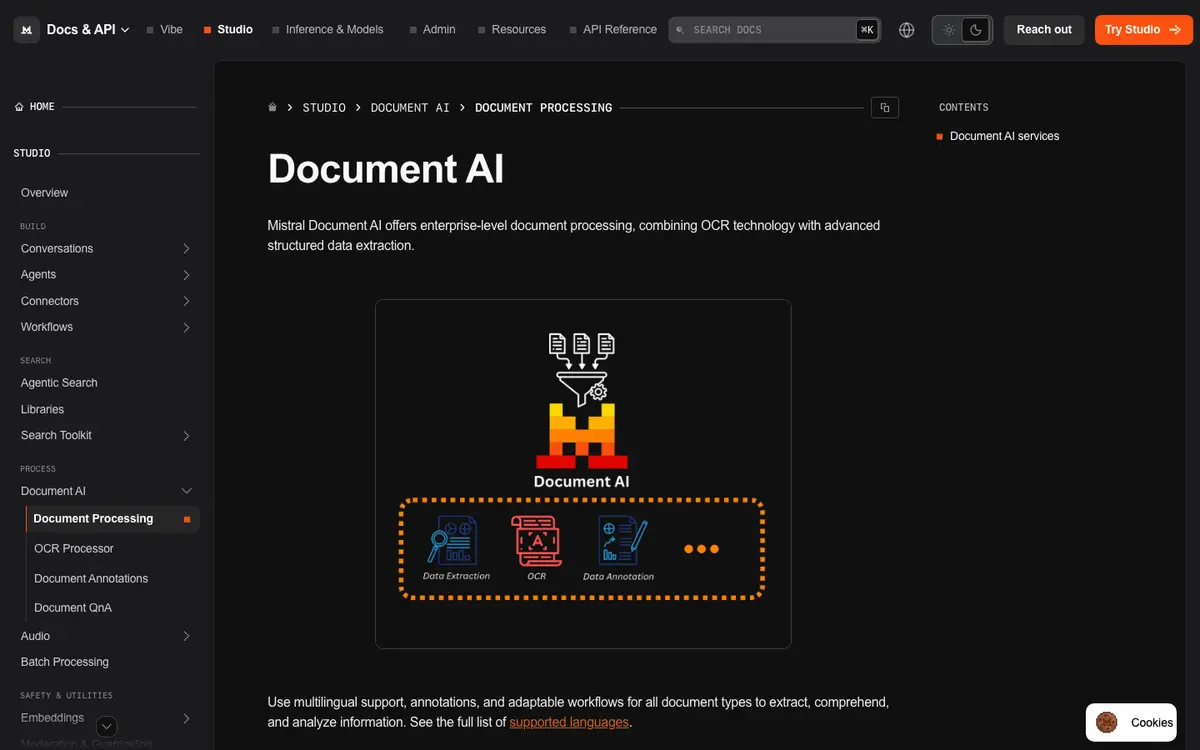Click the breadcrumb home icon
Screen dimensions: 1200x750
tap(272, 107)
